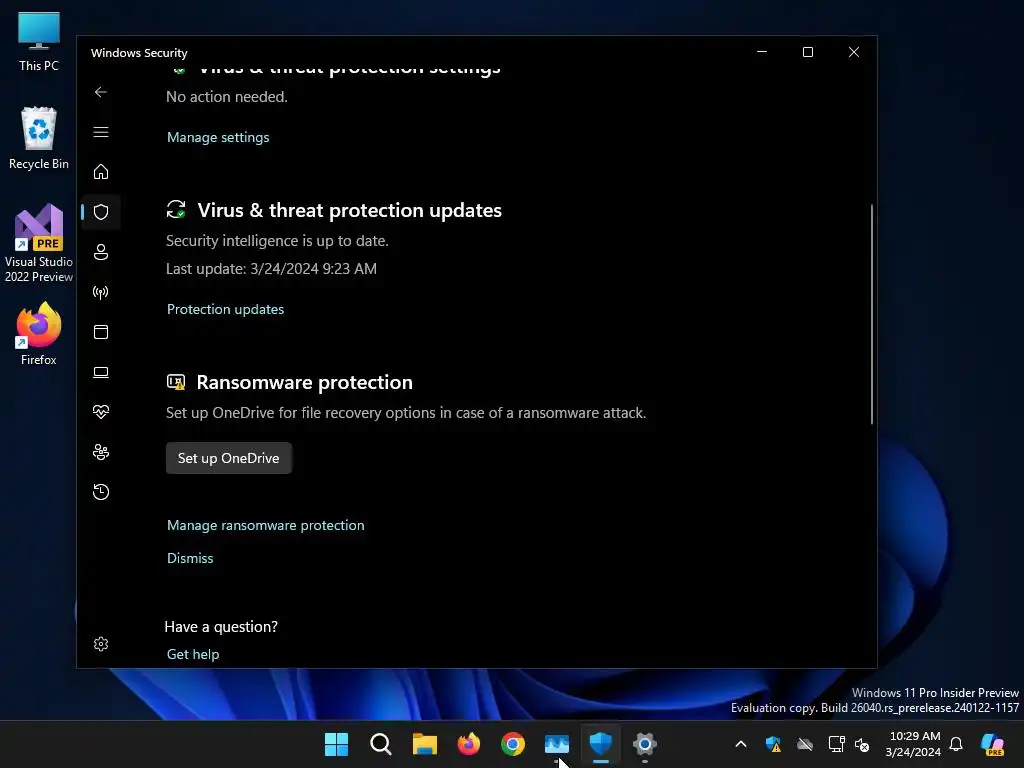
Task: Open File Explorer from taskbar
Action: [424, 744]
